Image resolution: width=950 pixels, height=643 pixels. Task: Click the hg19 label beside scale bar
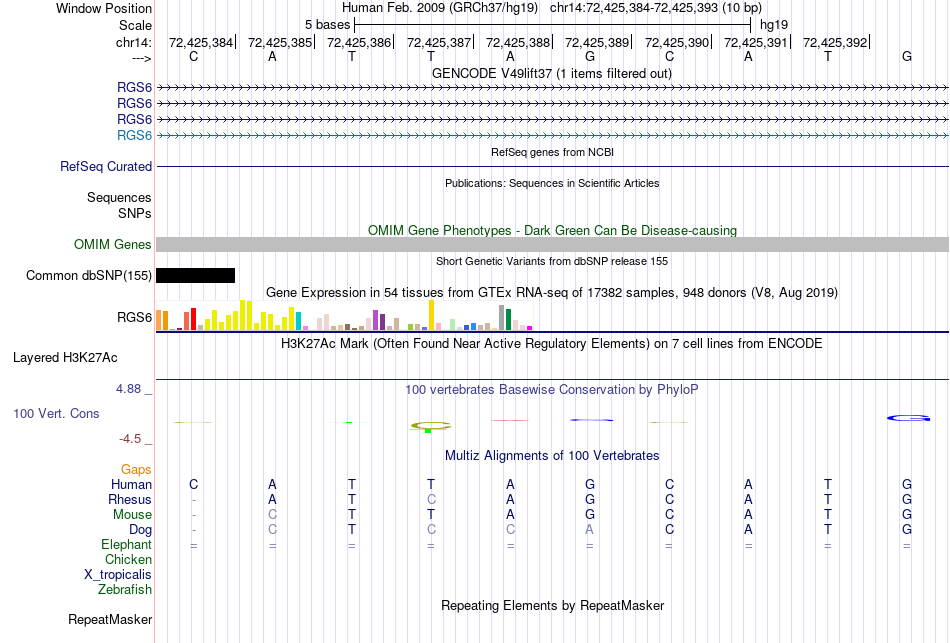pos(774,25)
